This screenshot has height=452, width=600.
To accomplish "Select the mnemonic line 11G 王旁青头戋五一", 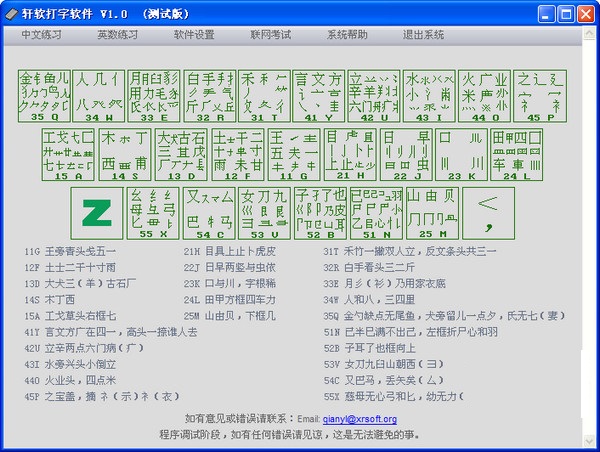I will (70, 251).
